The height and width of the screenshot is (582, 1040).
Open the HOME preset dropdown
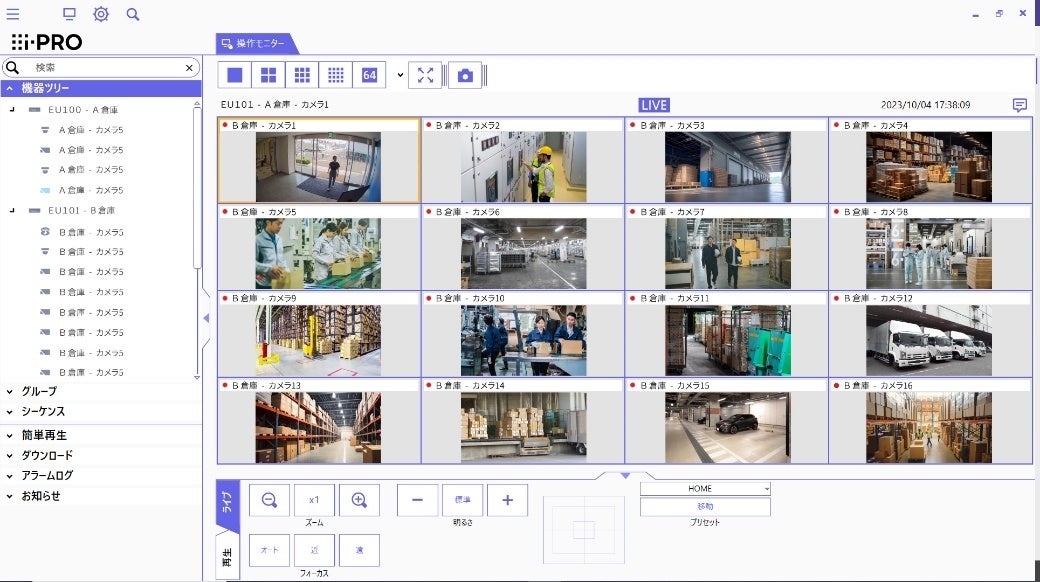(x=705, y=488)
